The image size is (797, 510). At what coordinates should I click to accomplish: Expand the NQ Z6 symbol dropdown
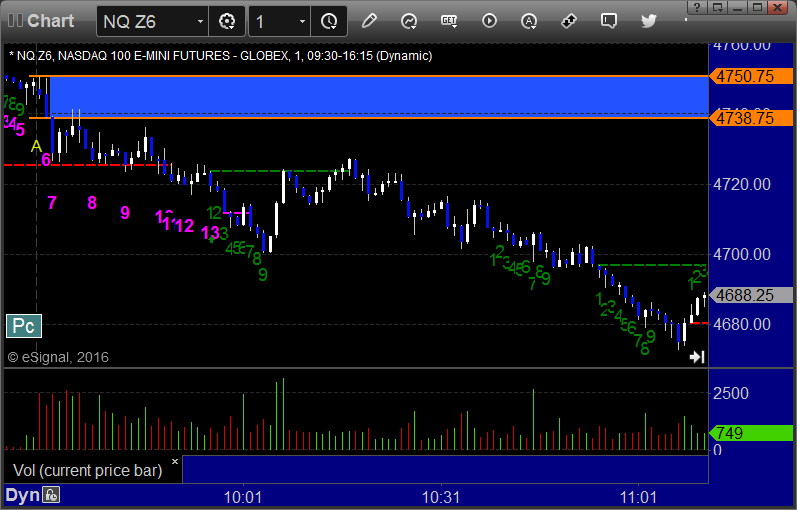pos(201,21)
